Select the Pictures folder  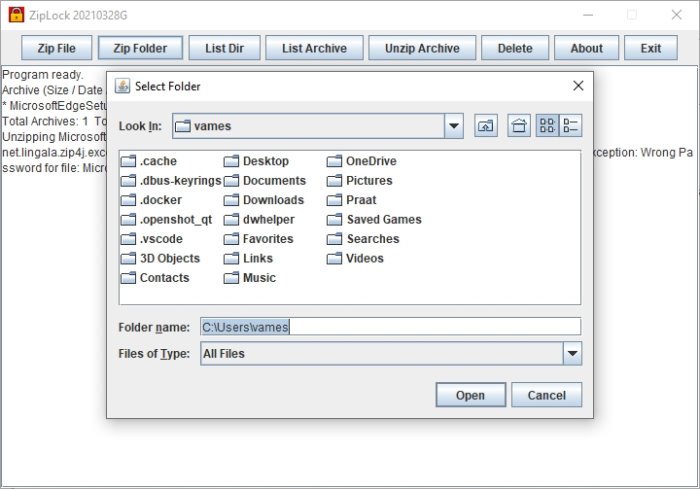click(x=359, y=180)
